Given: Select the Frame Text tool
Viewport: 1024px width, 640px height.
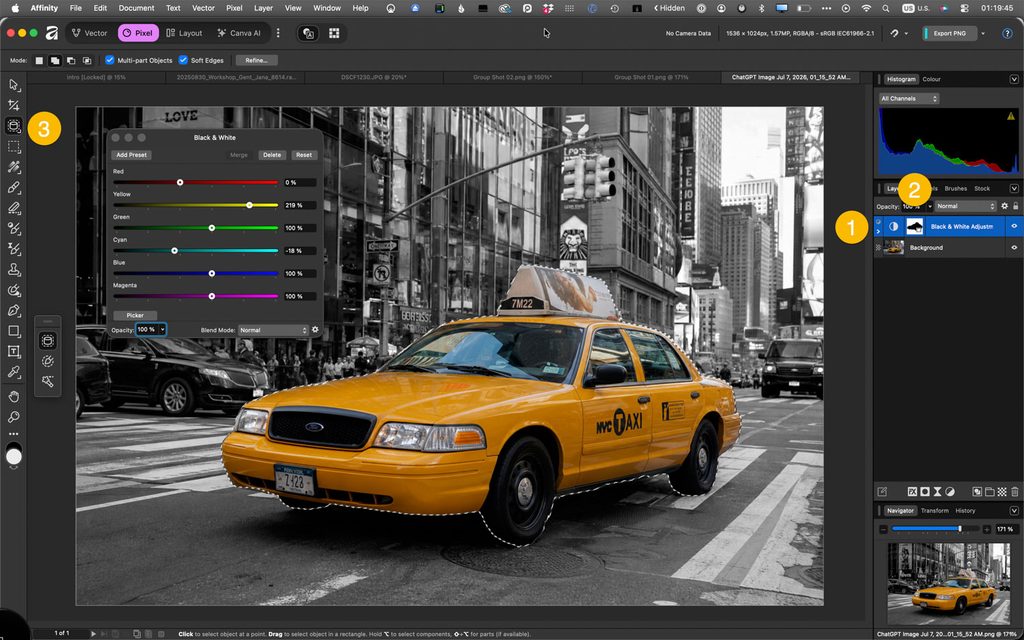Looking at the screenshot, I should [x=14, y=351].
